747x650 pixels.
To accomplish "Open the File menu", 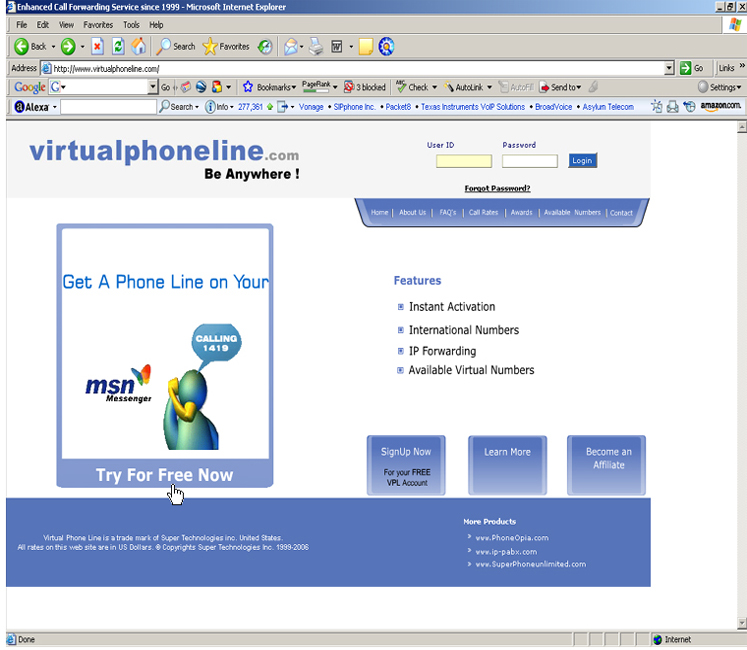I will click(21, 25).
